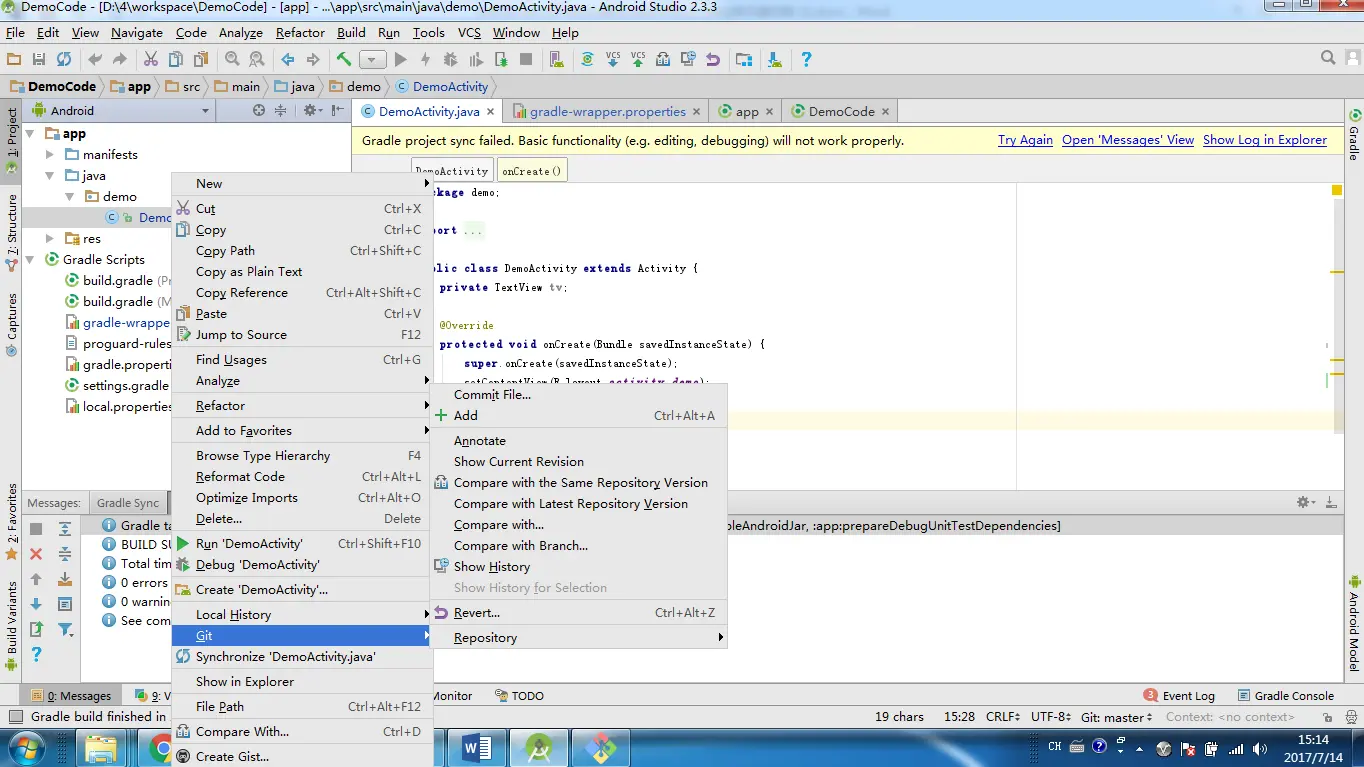Expand the res folder tree node

pos(50,238)
